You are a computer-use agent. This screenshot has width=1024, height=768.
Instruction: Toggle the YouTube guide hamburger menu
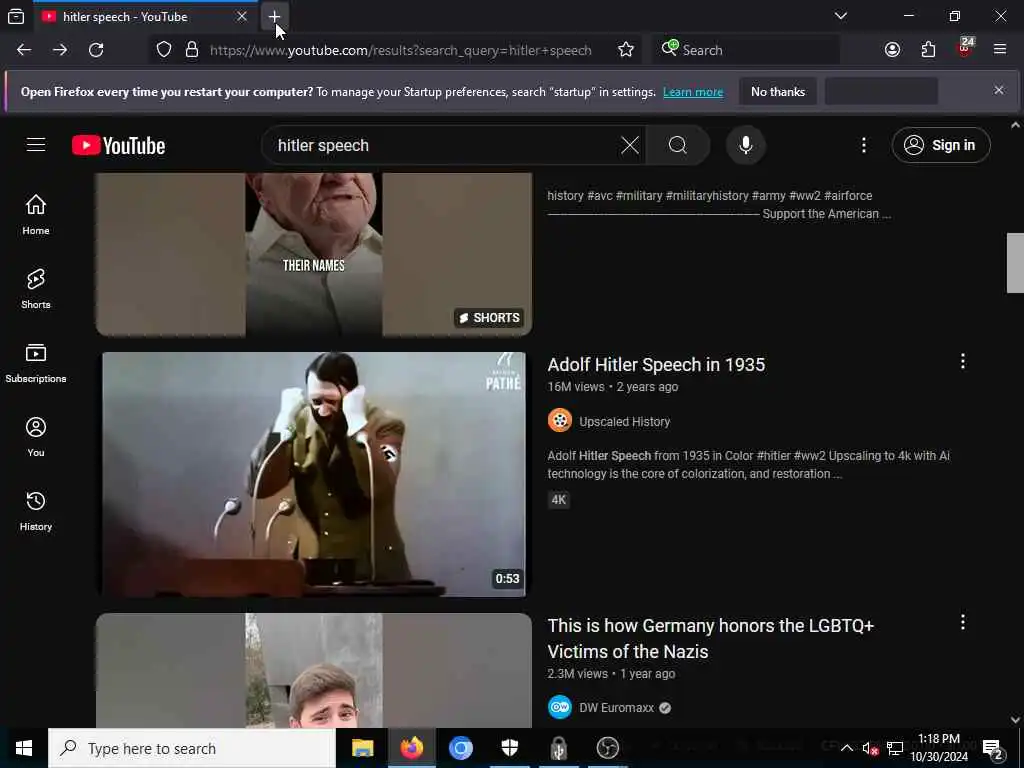(x=36, y=144)
